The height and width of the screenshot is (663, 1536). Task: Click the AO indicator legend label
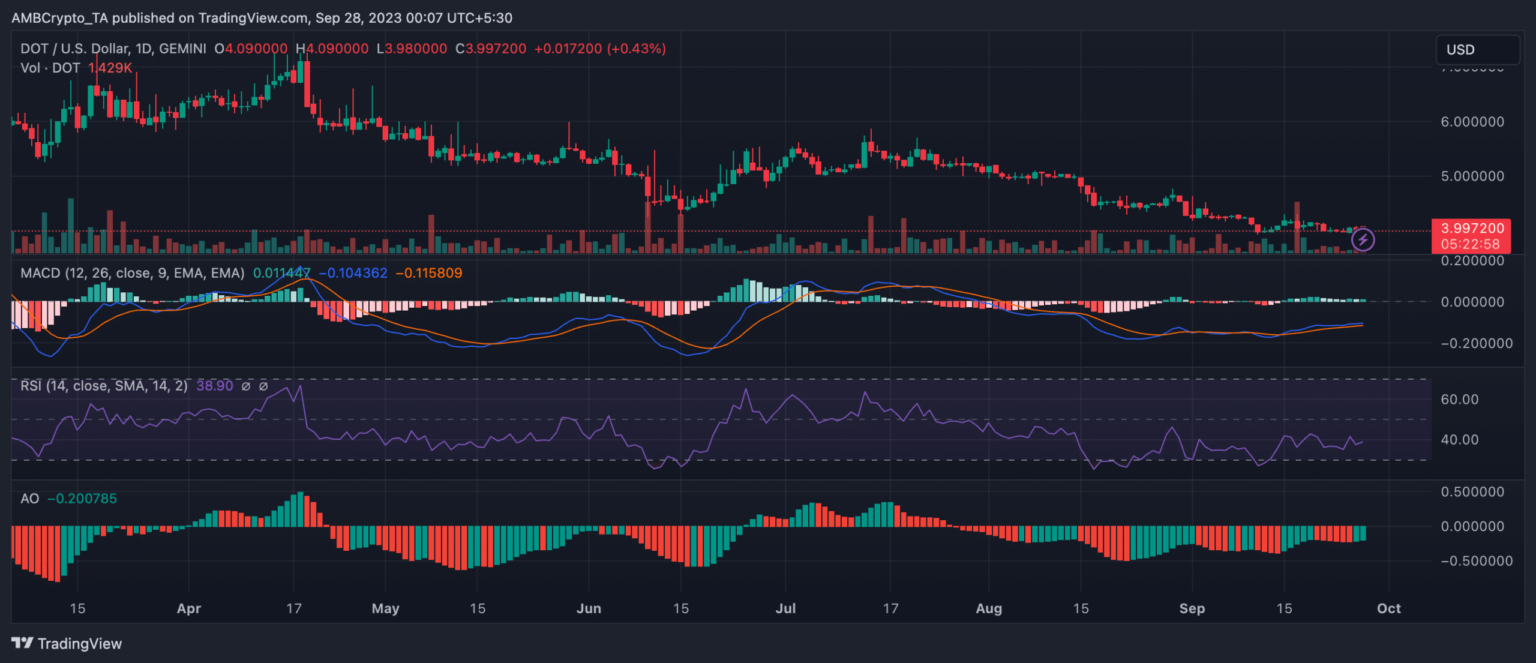29,498
